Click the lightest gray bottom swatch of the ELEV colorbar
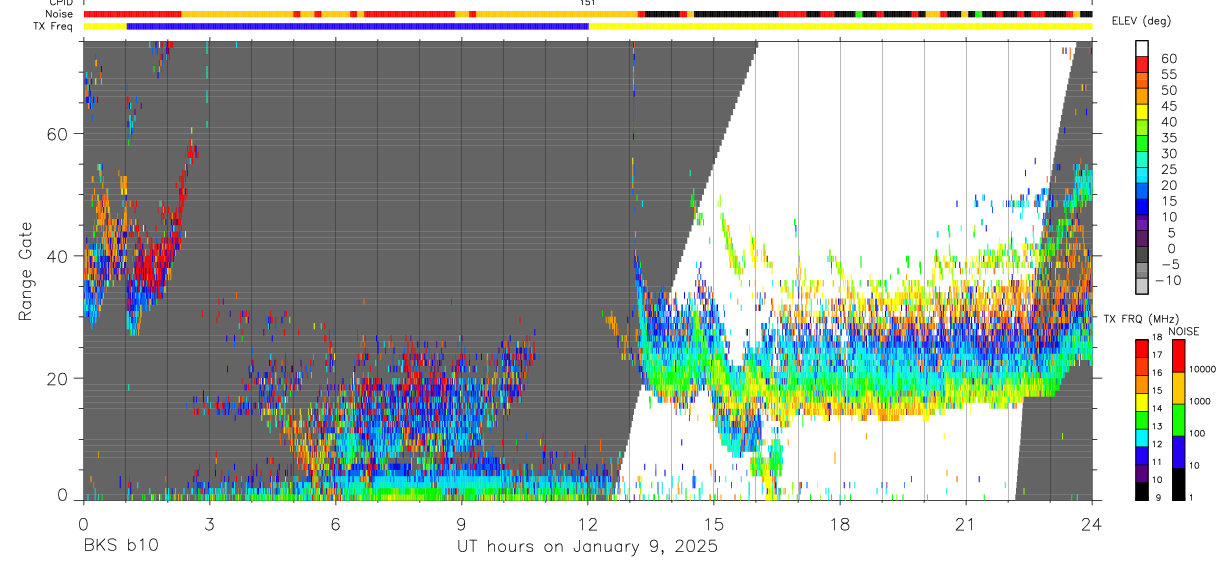The image size is (1228, 567). (1144, 288)
